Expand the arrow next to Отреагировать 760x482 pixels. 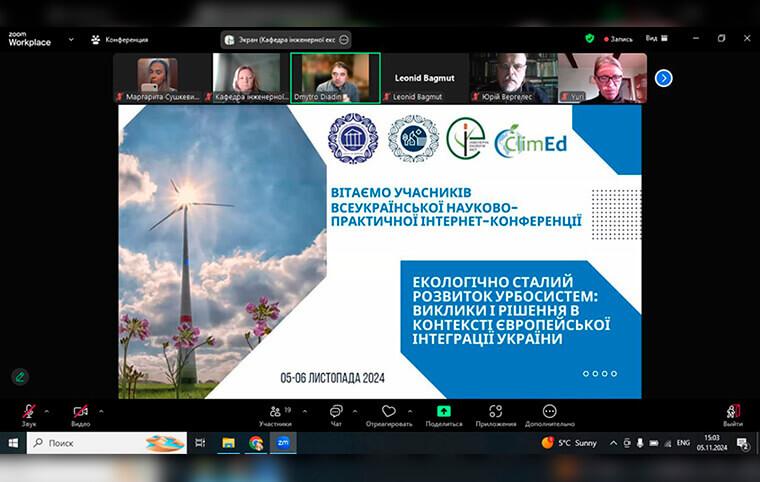pos(410,412)
